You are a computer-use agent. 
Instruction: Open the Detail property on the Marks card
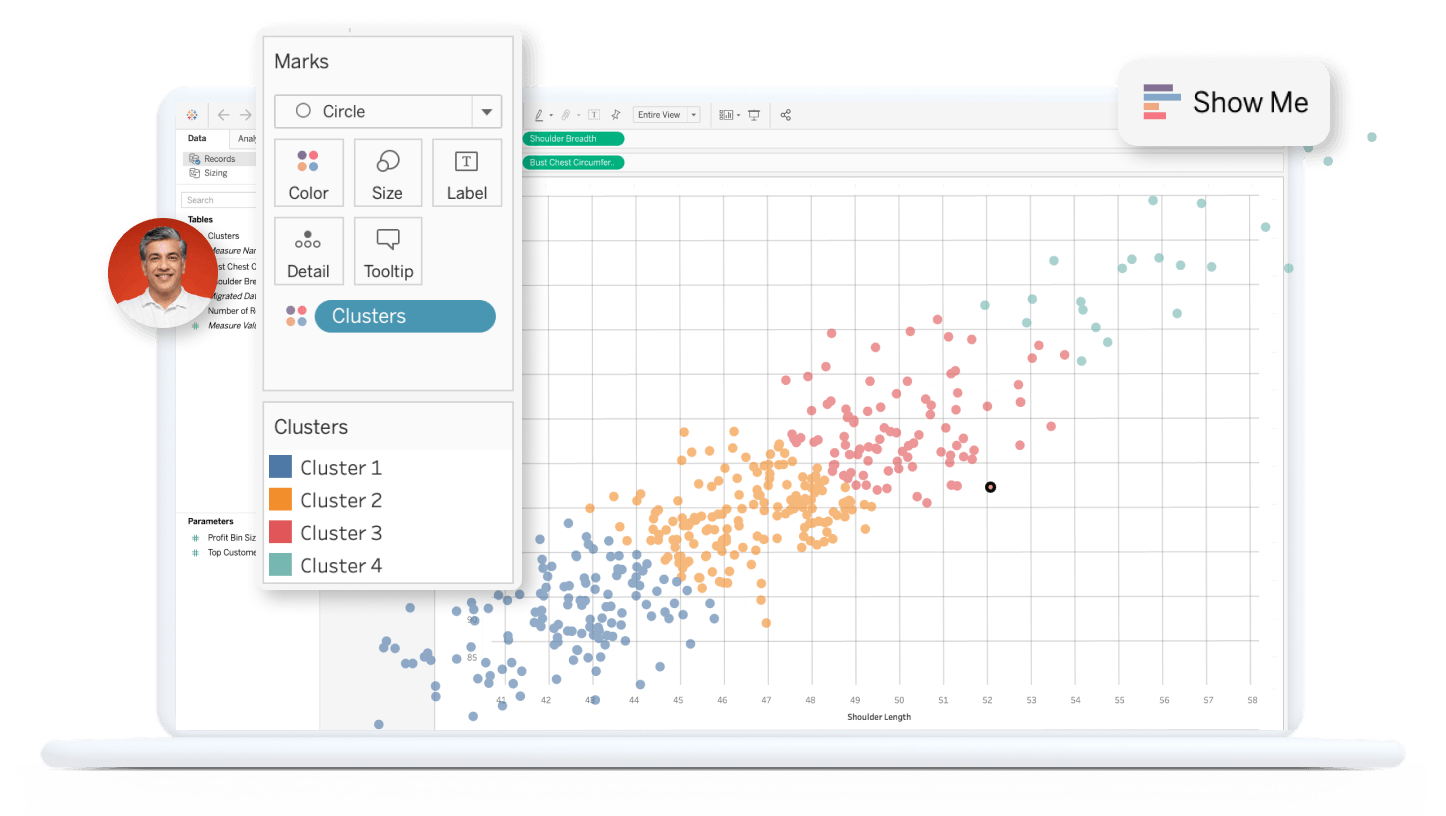[x=308, y=250]
